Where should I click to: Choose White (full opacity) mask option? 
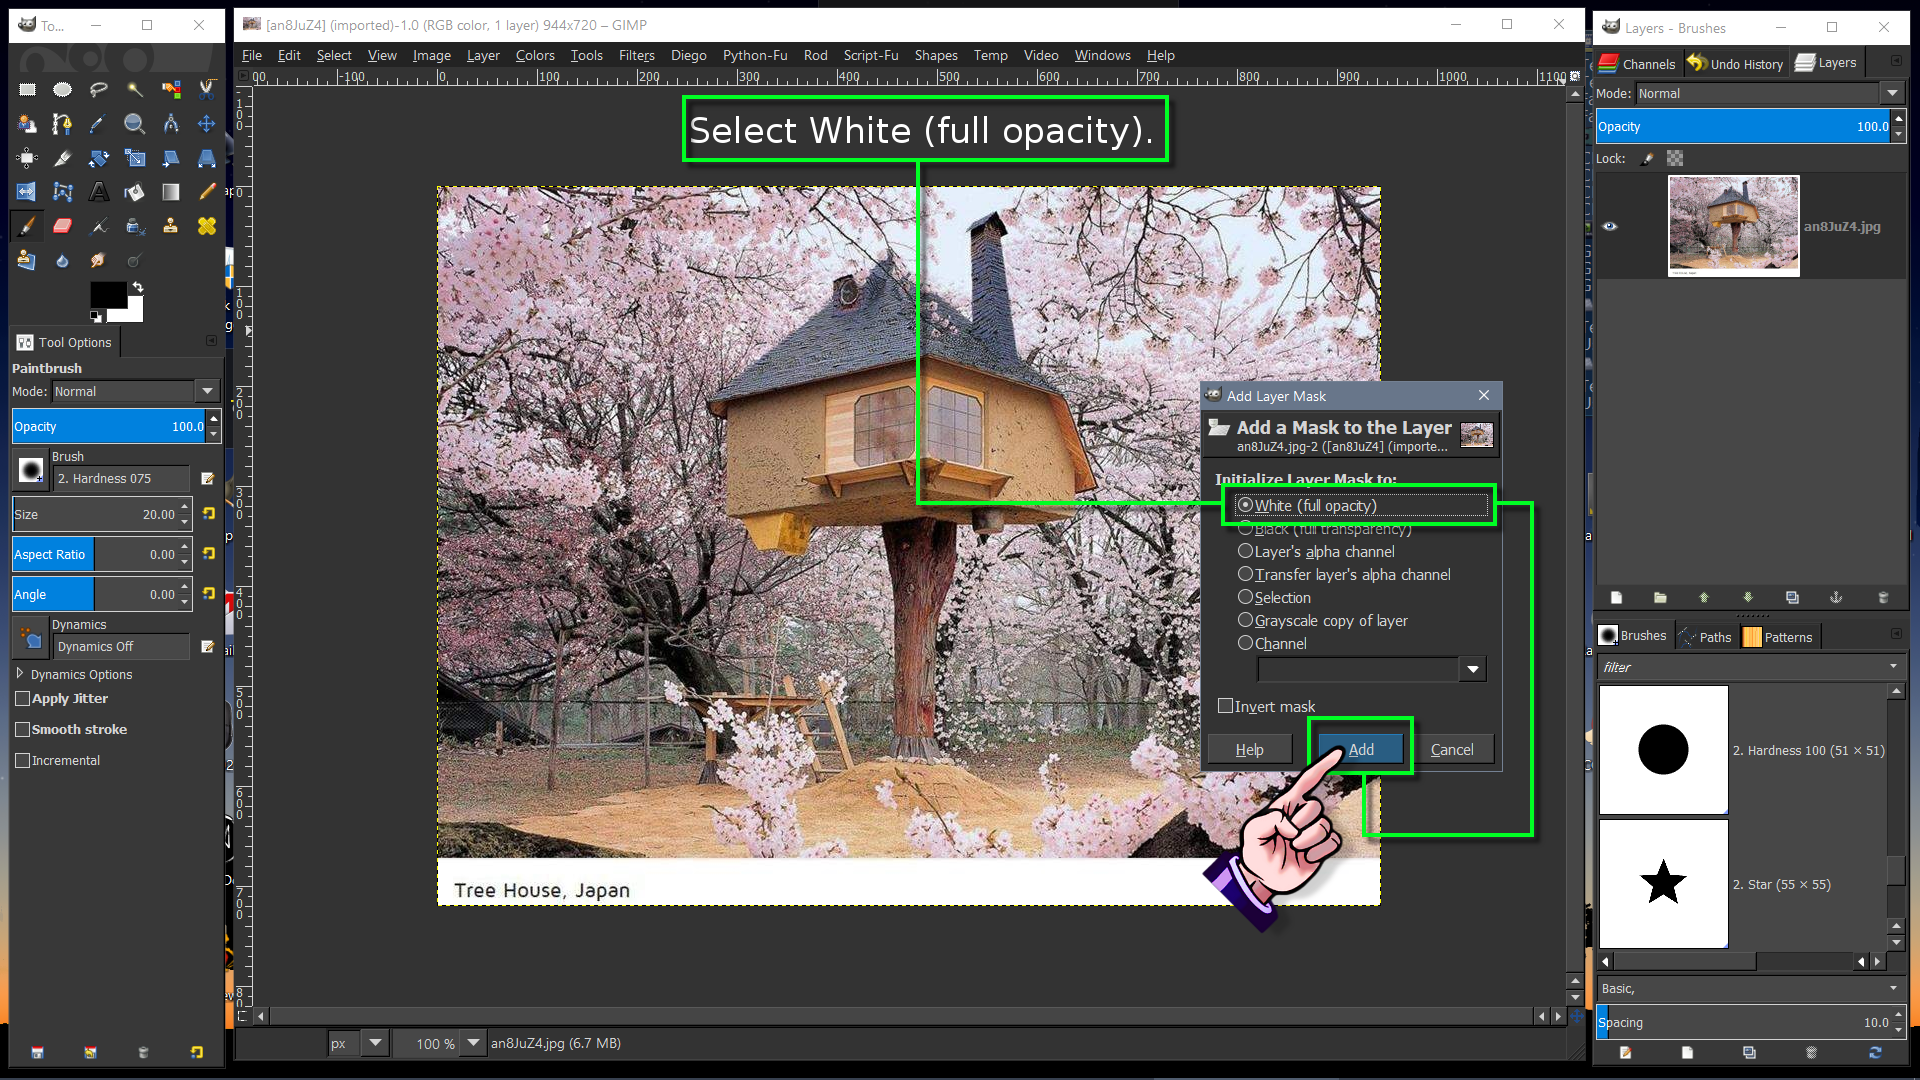pyautogui.click(x=1362, y=506)
